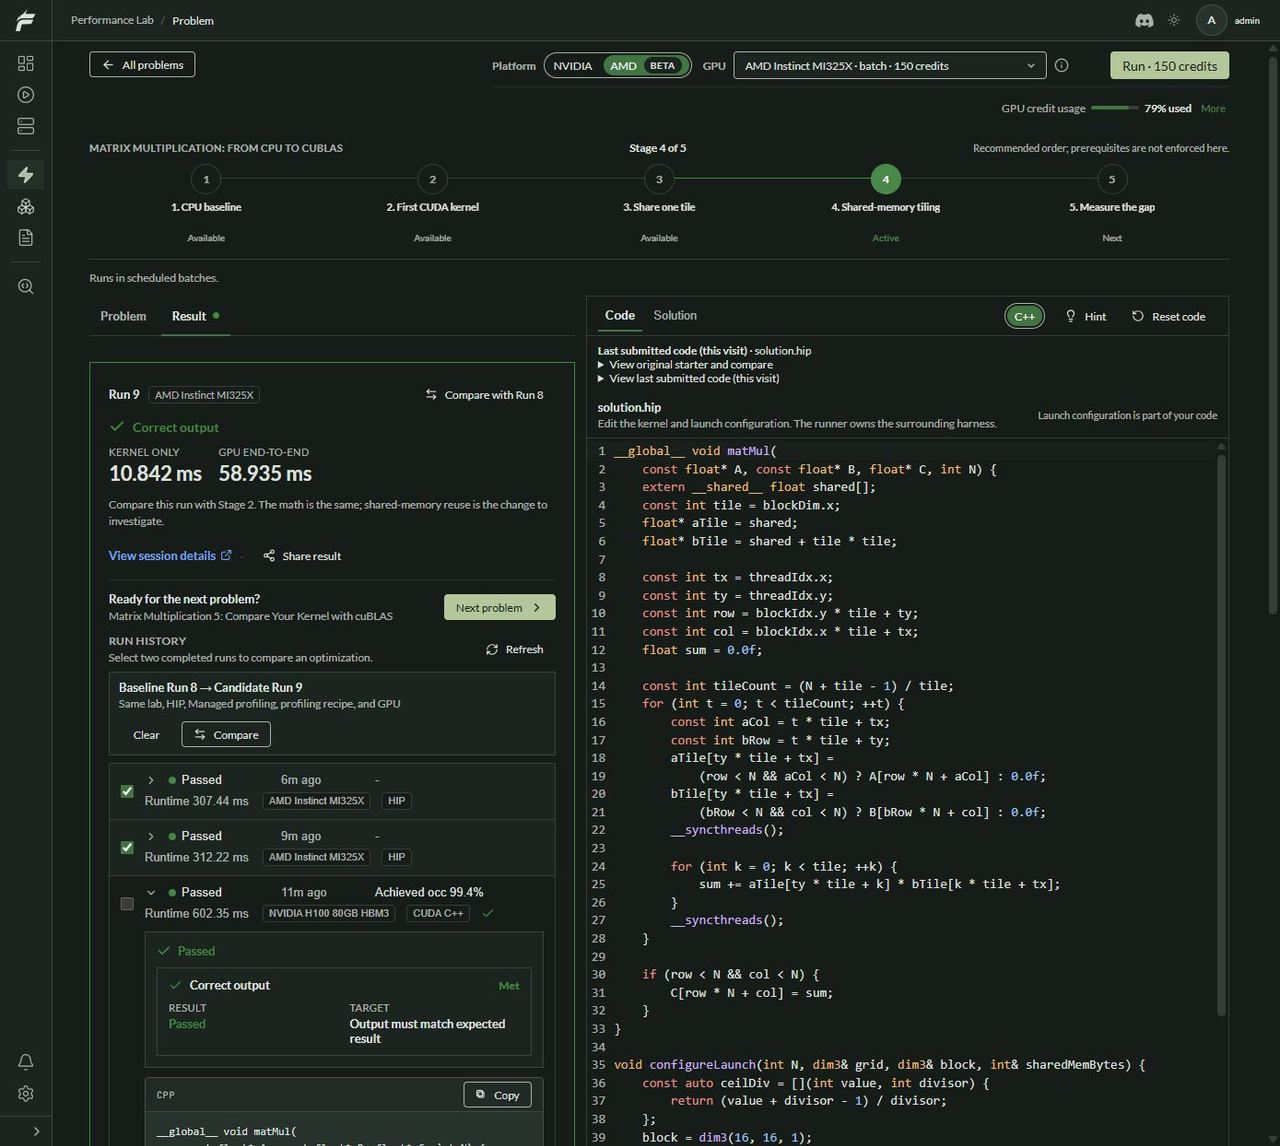
Task: Check the 602.35 ms run checkbox
Action: tap(127, 903)
